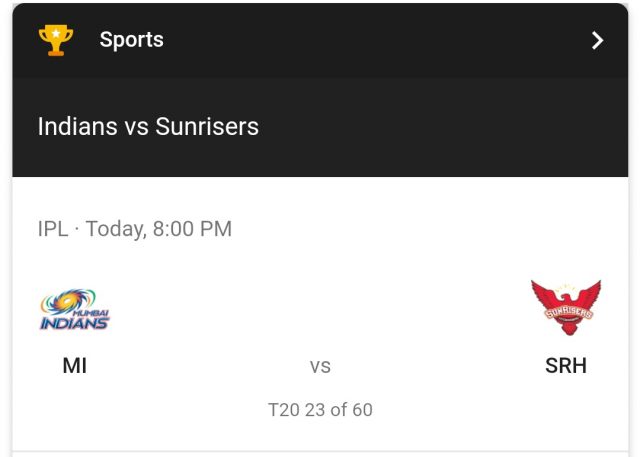Click the word Indians in the heading
640x457 pixels.
78,126
